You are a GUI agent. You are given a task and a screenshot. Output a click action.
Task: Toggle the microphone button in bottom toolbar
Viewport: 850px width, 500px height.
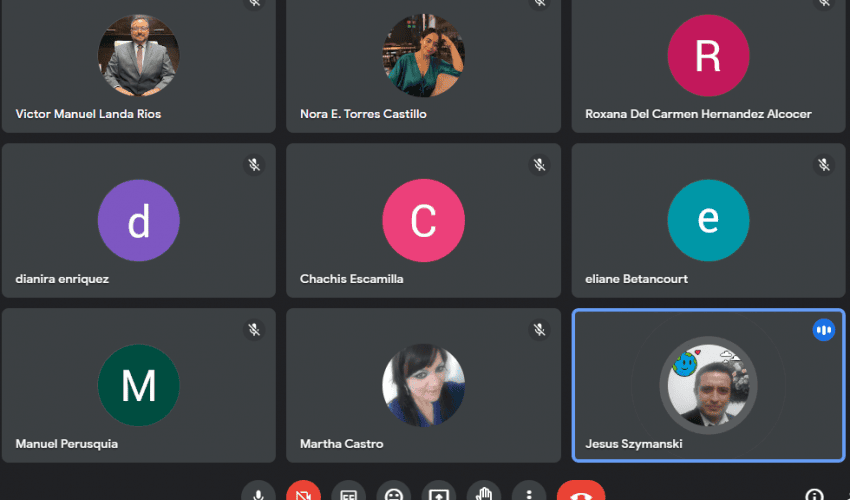coord(259,494)
